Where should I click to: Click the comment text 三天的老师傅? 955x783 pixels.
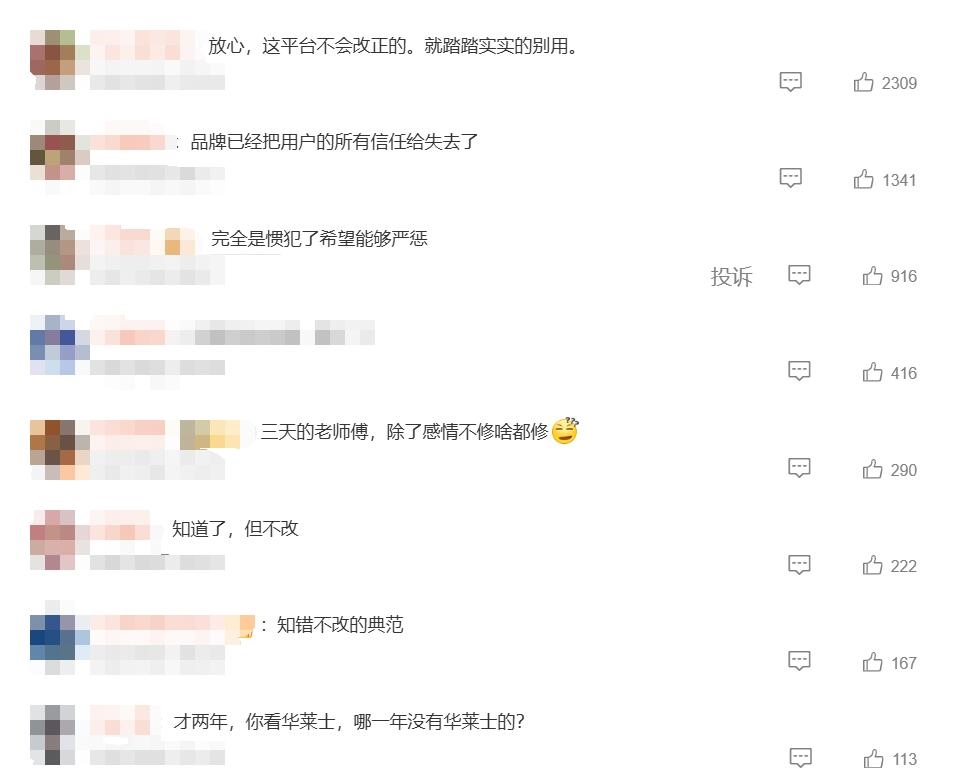tap(314, 432)
